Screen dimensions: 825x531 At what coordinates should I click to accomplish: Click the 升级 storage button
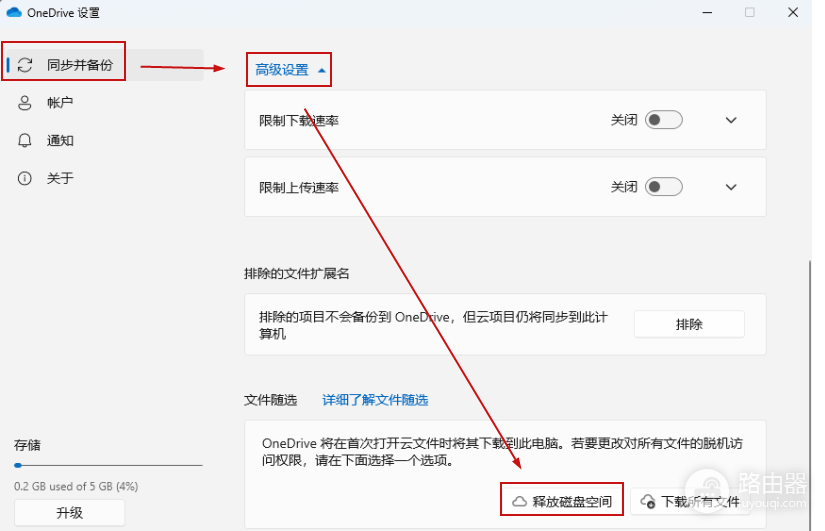[x=69, y=513]
